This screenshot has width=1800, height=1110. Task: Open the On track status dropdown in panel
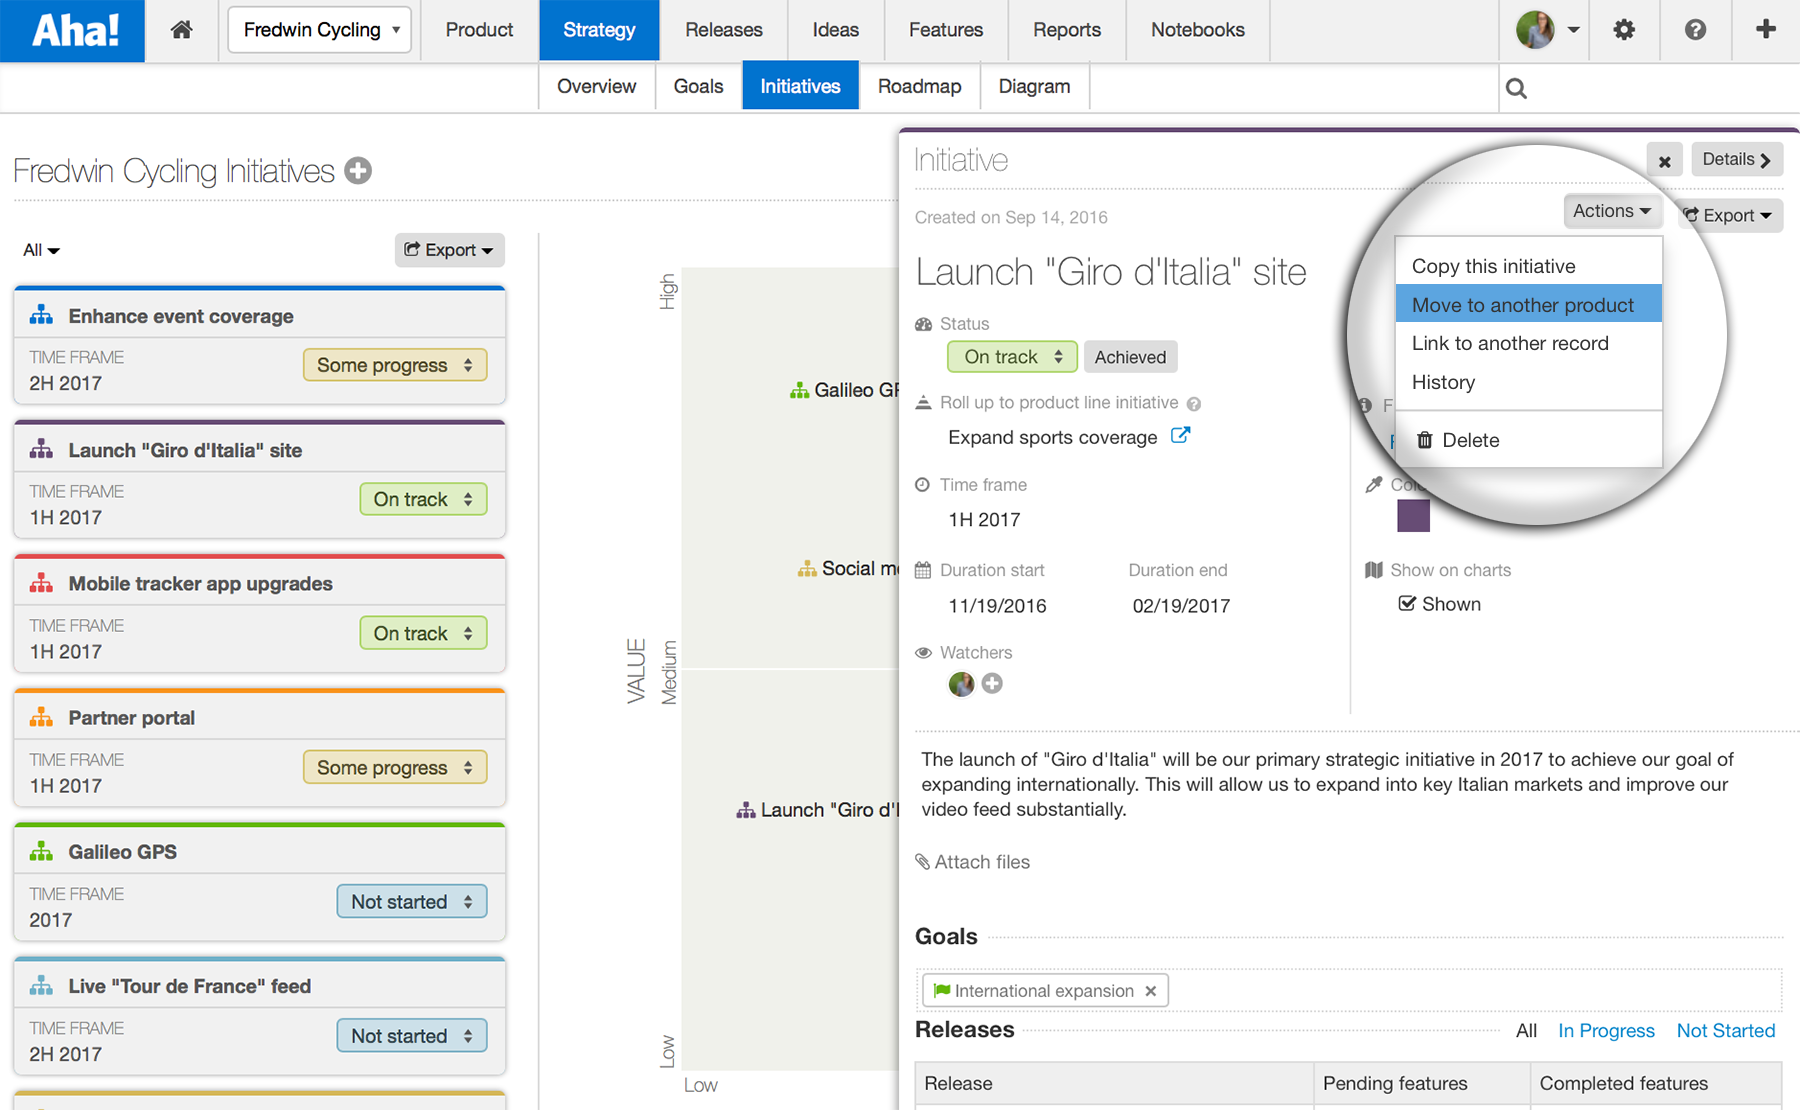(x=1012, y=357)
